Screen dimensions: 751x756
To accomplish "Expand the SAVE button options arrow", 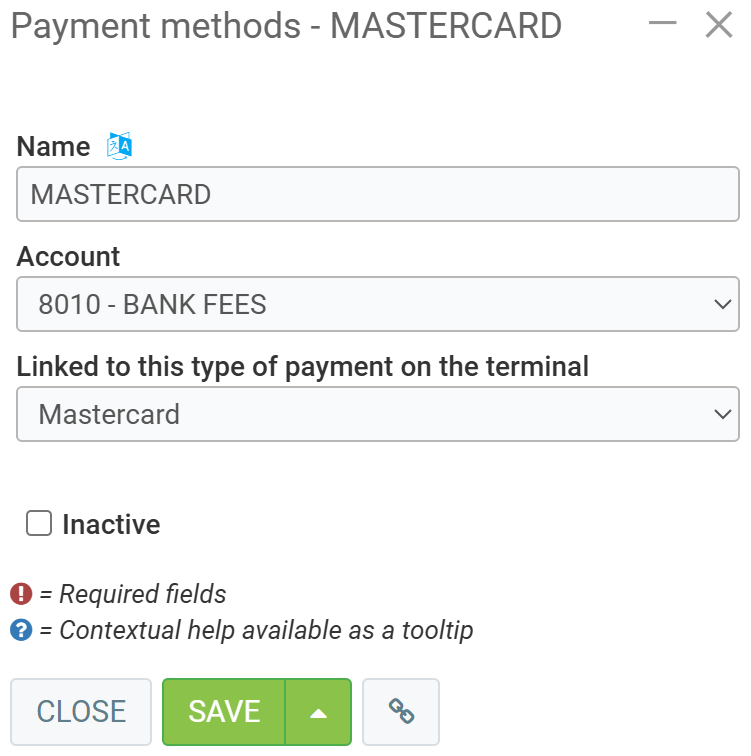I will coord(318,712).
